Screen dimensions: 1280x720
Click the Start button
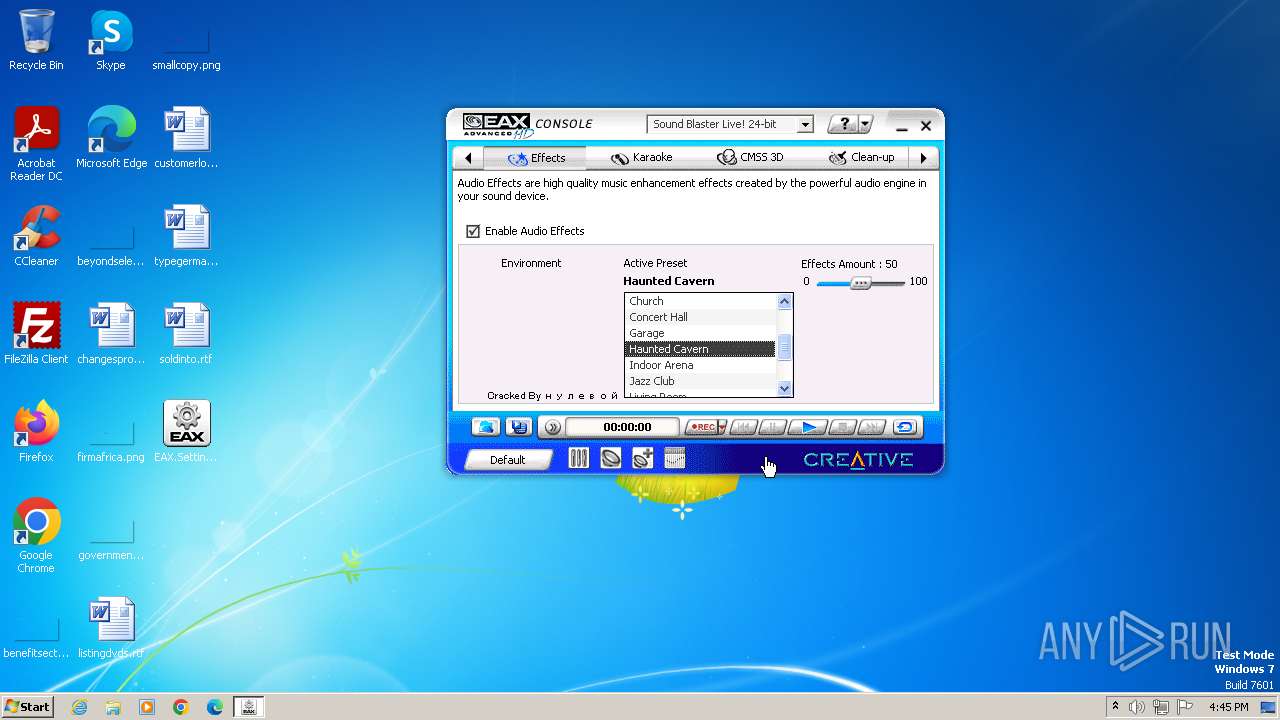(x=27, y=707)
